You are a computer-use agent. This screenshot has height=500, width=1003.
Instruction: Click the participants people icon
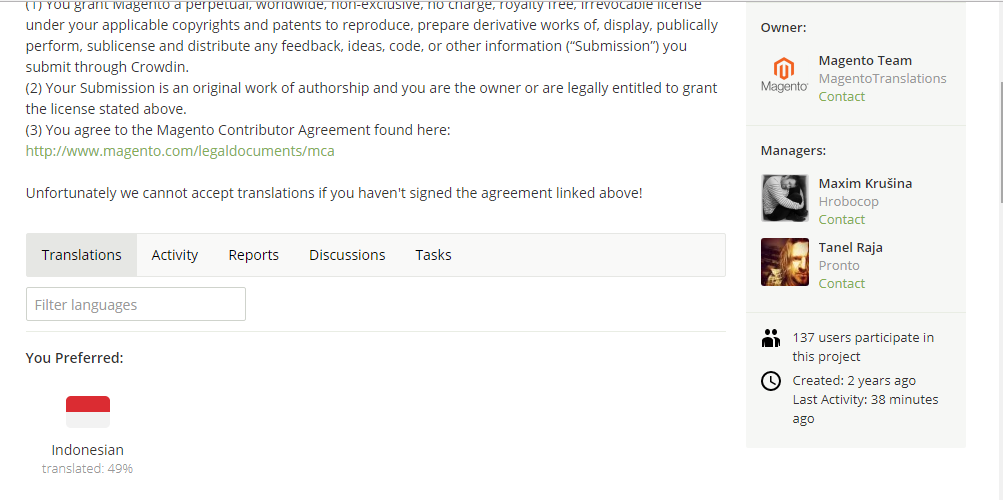(771, 338)
